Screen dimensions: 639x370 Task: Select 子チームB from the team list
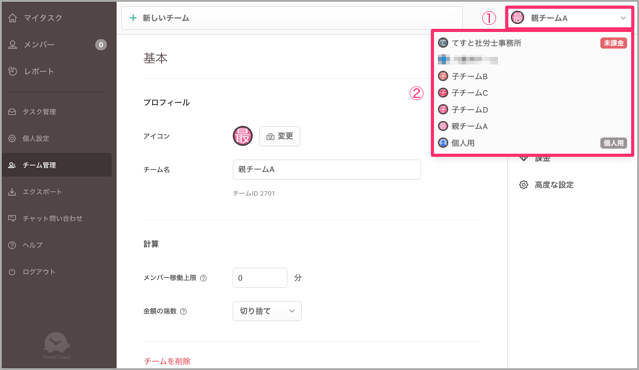coord(532,76)
